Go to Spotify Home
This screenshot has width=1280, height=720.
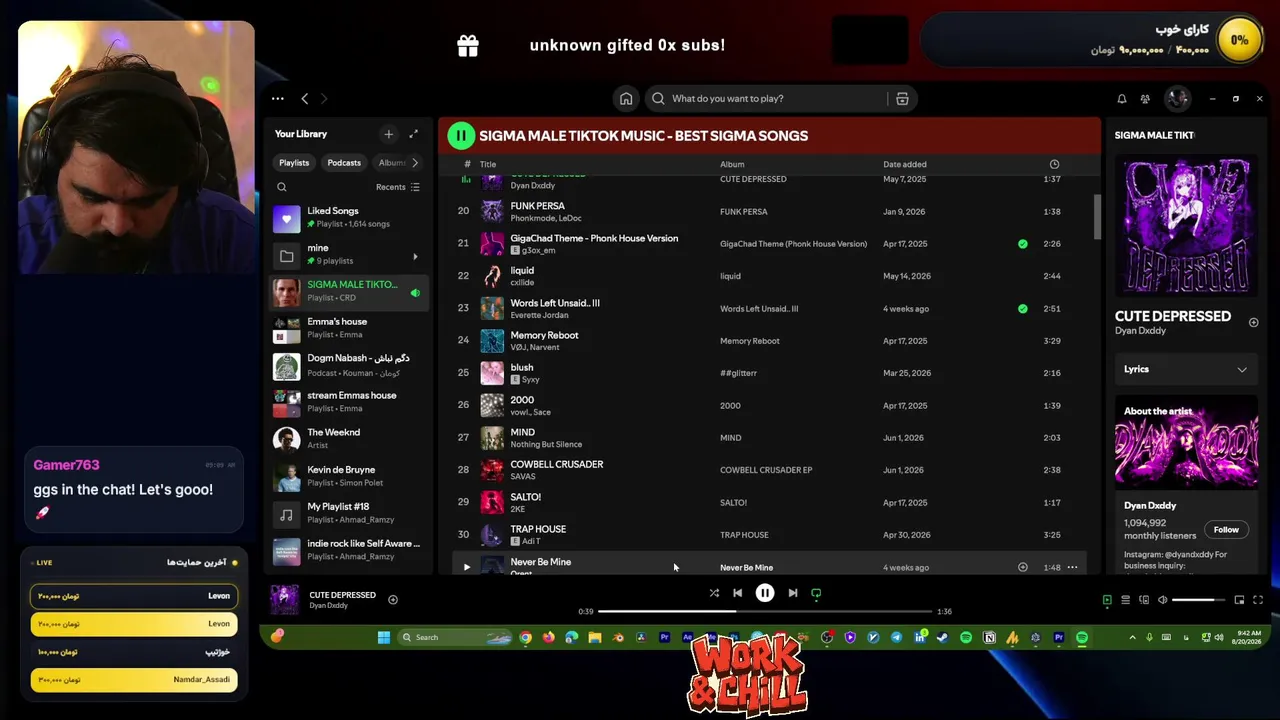pos(626,98)
